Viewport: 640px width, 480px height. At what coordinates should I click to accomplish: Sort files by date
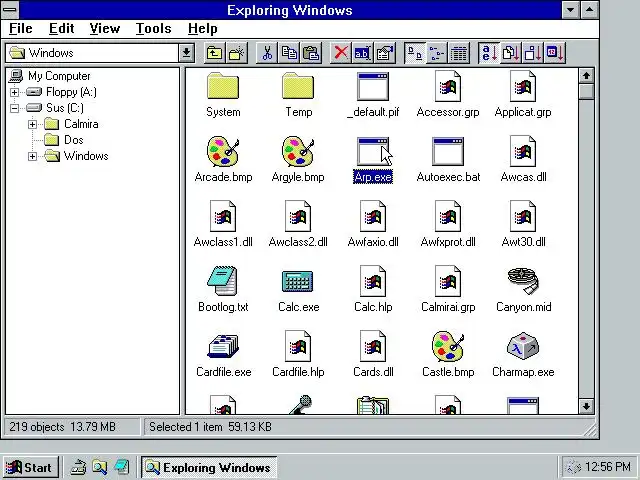tap(556, 53)
